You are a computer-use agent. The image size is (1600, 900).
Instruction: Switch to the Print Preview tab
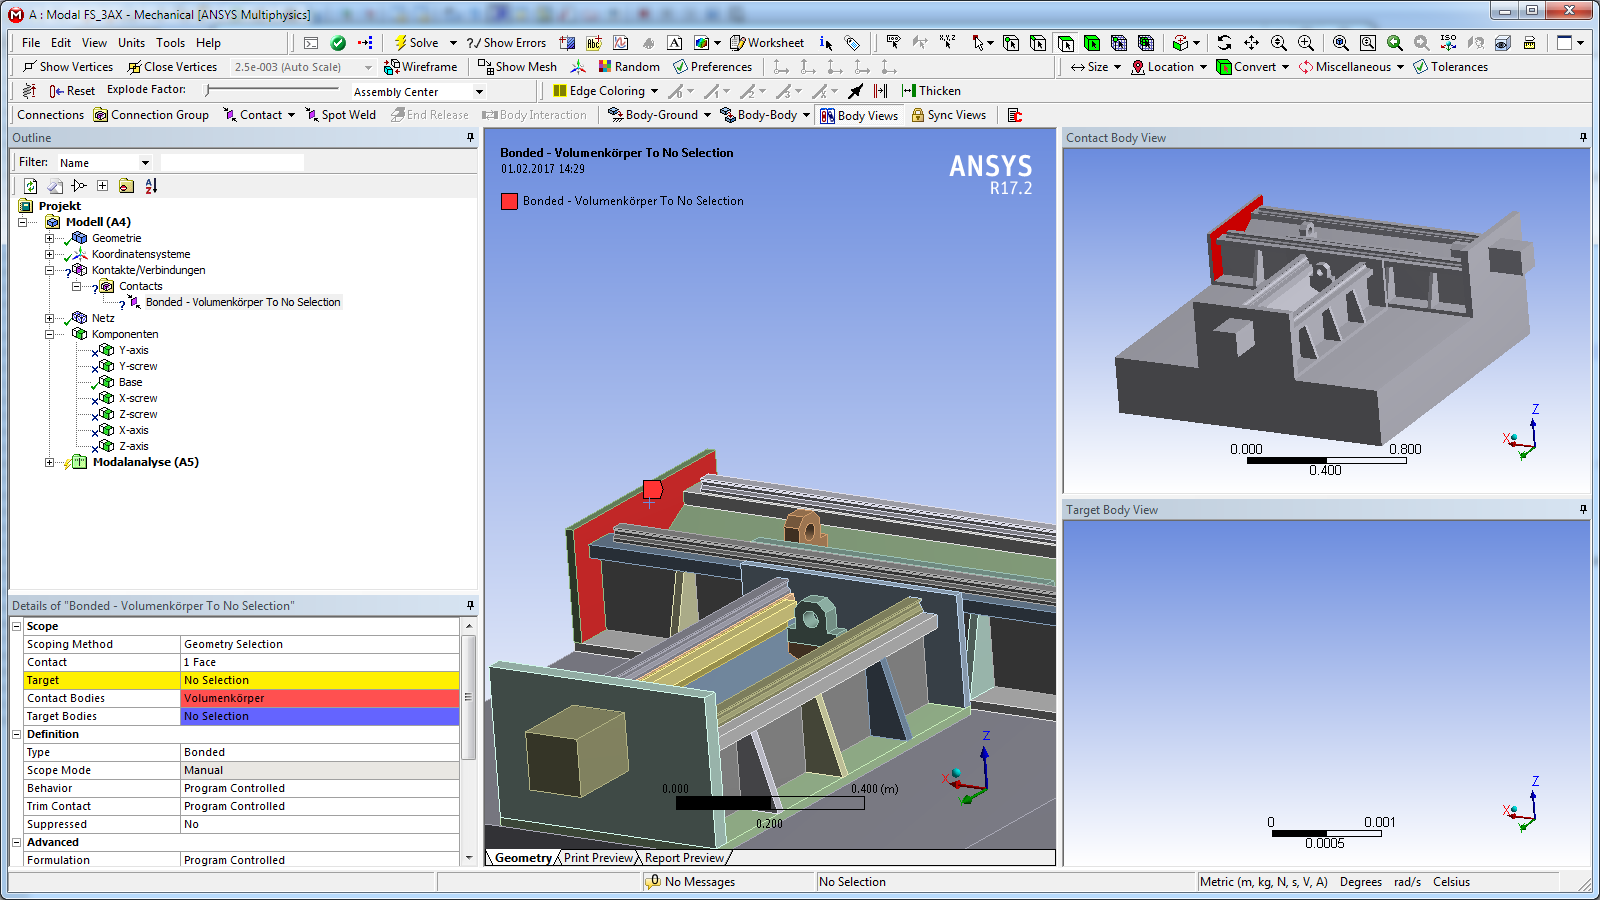(598, 858)
